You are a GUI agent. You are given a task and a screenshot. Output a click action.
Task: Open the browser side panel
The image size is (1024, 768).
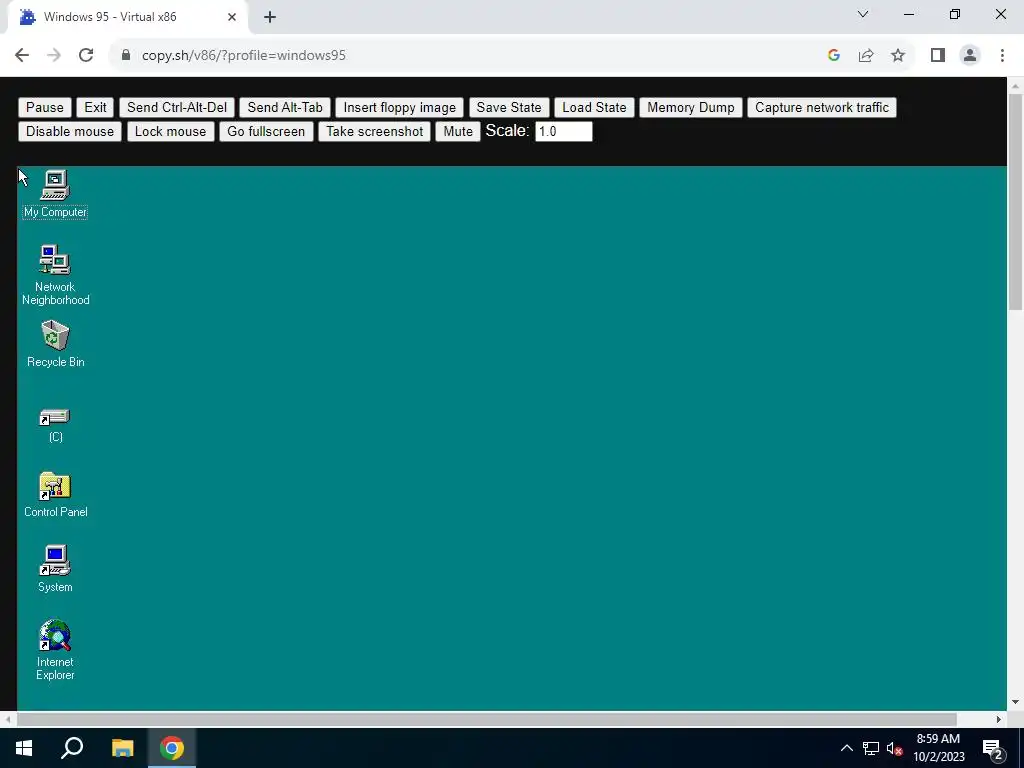(938, 55)
